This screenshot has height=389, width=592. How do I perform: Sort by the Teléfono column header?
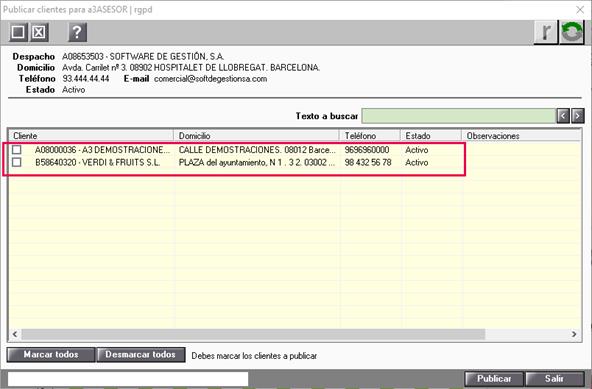click(x=370, y=136)
